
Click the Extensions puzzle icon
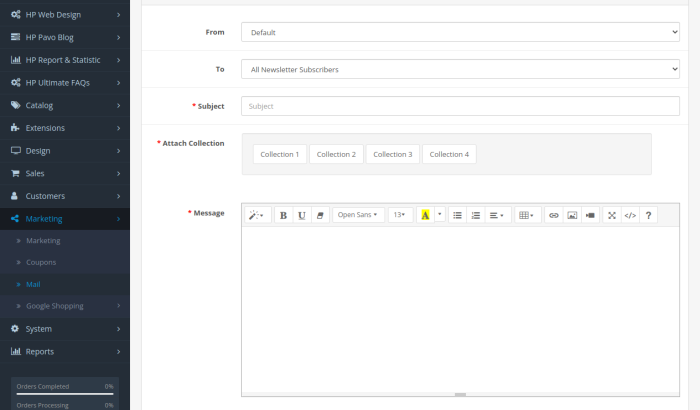pos(15,128)
